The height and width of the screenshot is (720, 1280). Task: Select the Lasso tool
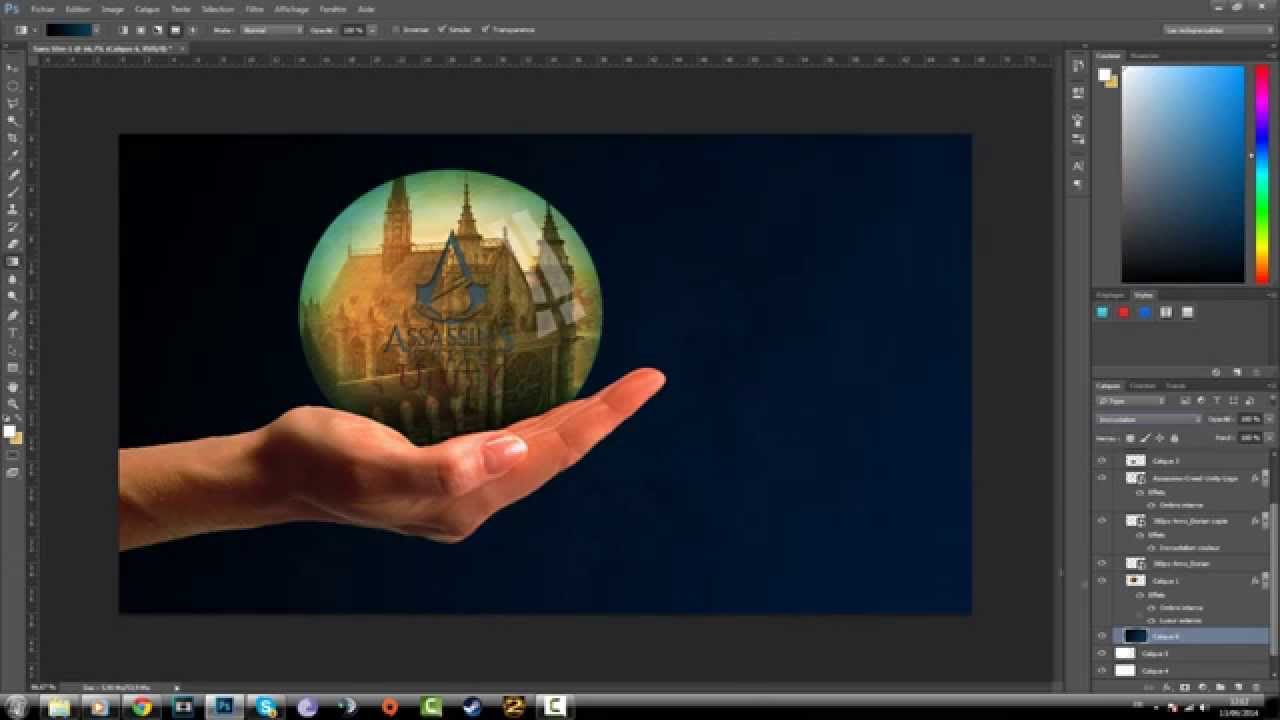coord(13,103)
